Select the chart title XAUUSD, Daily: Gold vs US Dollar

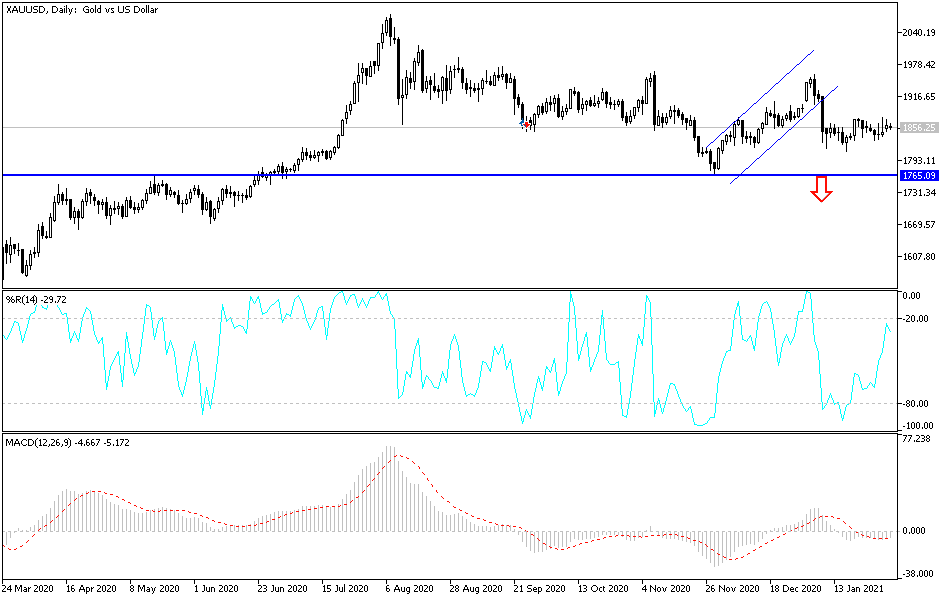(x=82, y=10)
